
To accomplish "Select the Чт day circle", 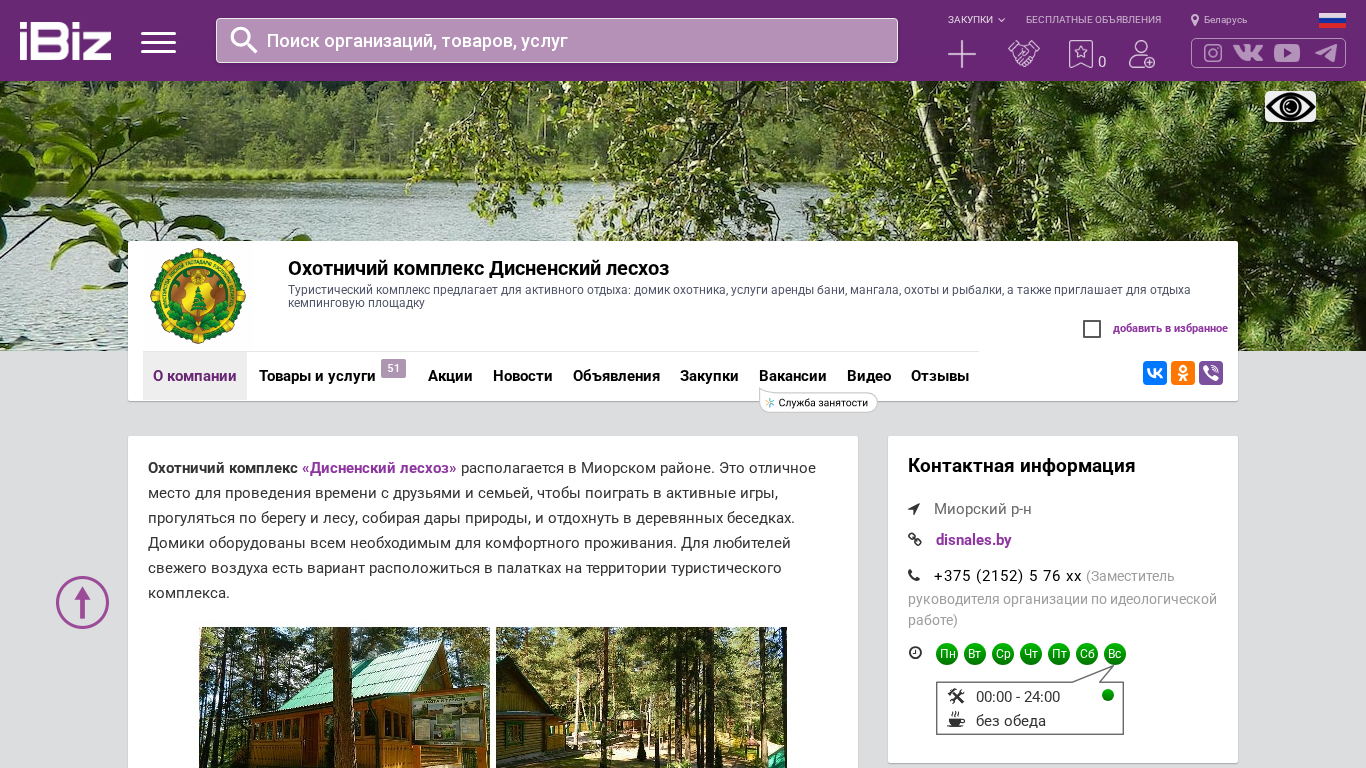I will click(x=1031, y=654).
